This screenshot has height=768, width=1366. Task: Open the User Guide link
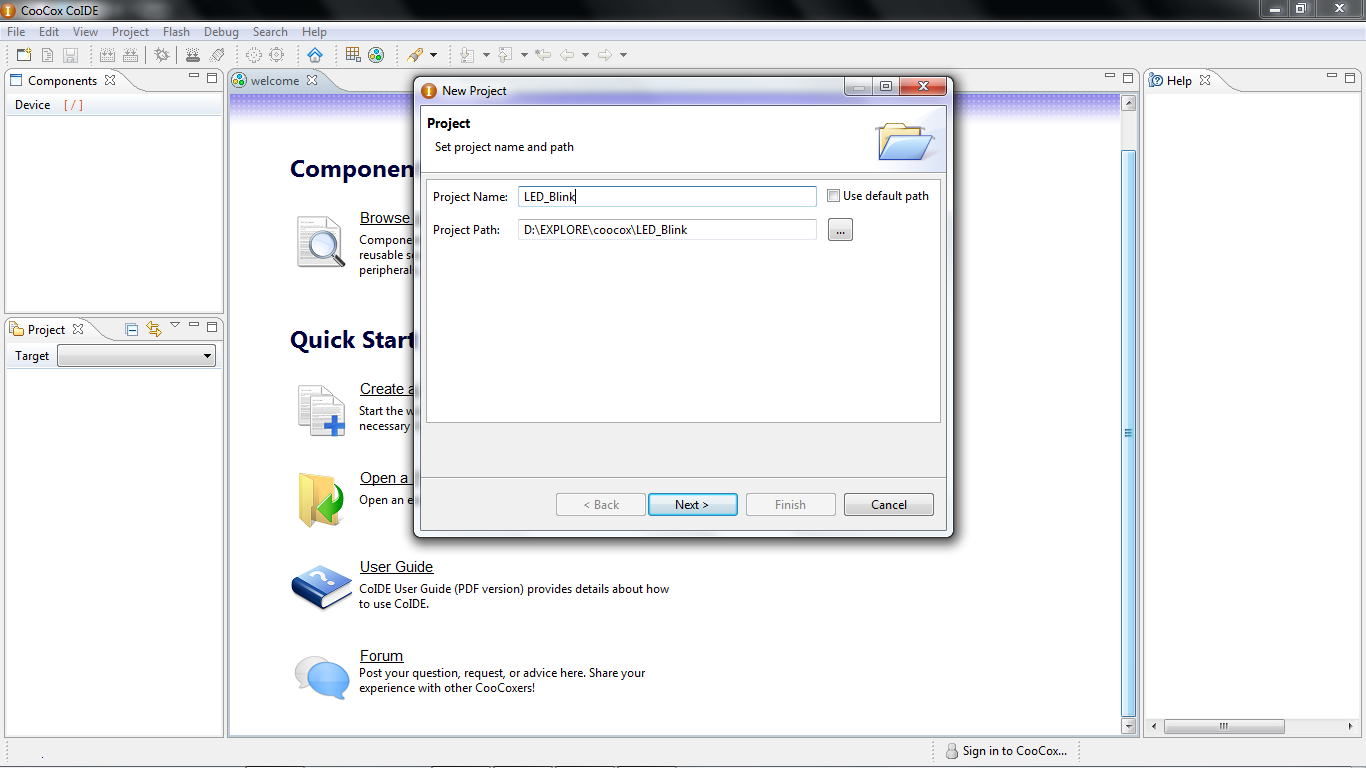pos(396,567)
